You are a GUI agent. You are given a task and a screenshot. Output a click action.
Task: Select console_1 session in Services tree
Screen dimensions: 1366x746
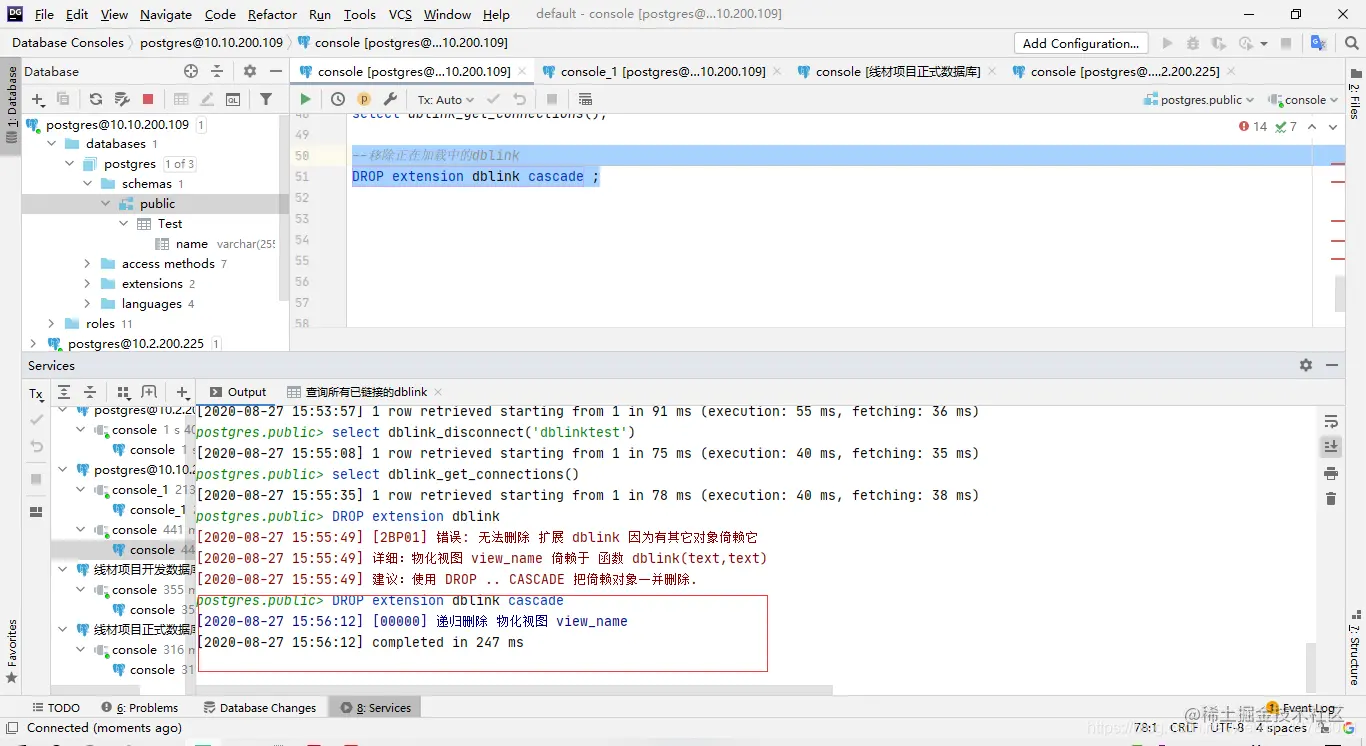click(140, 489)
